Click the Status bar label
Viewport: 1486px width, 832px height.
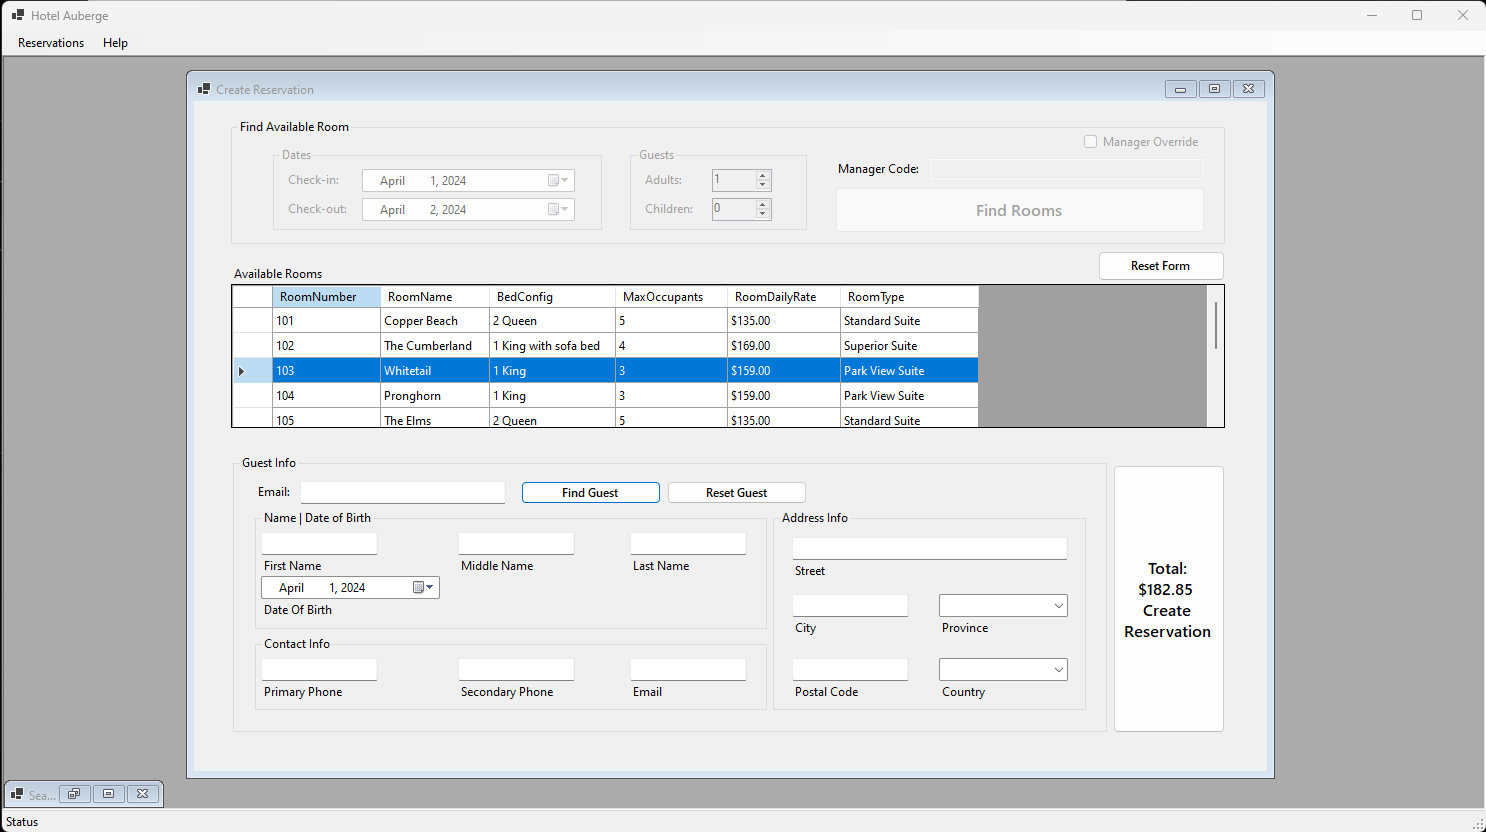tap(22, 822)
